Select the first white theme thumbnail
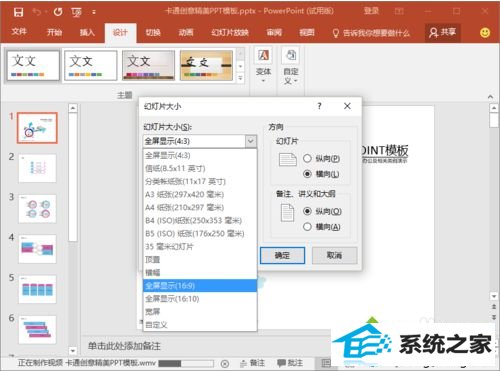The width and height of the screenshot is (500, 371). pyautogui.click(x=33, y=65)
